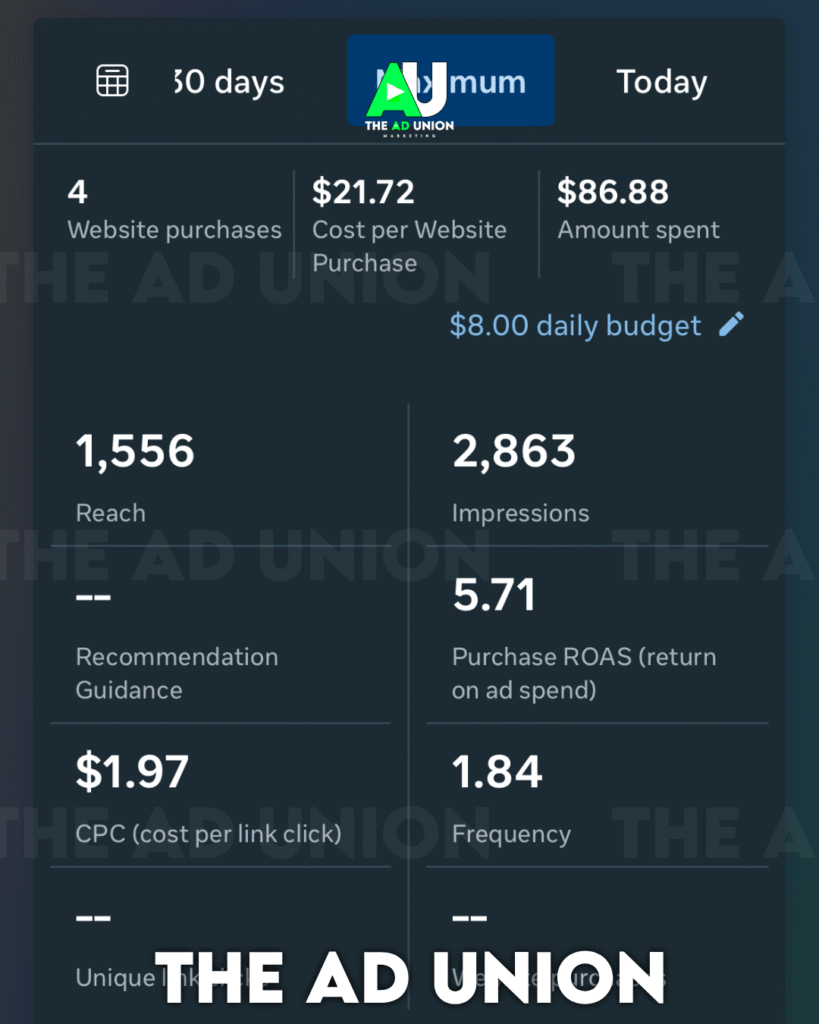Tap the 1.84 Frequency metric
The height and width of the screenshot is (1024, 819).
(497, 772)
